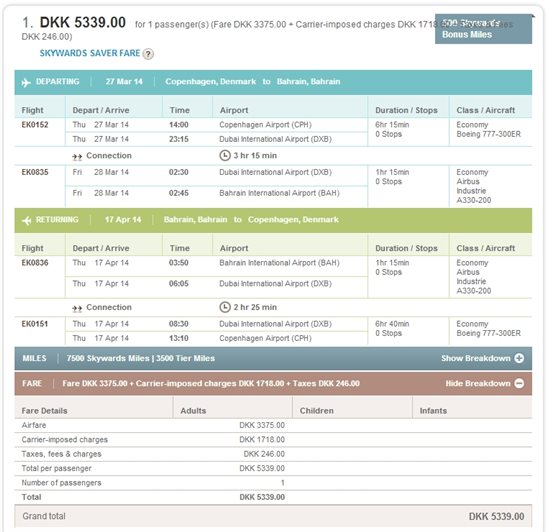Screen dimensions: 550x532
Task: Click the FARE bar label
Action: 32,383
